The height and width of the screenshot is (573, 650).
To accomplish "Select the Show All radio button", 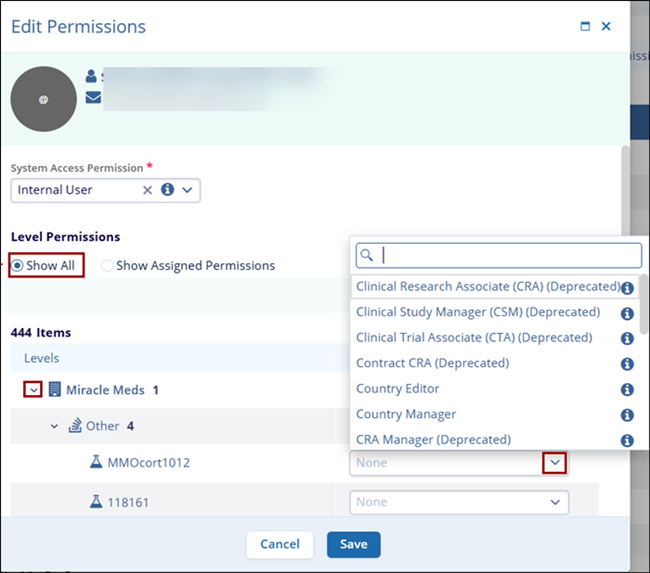I will [x=18, y=266].
